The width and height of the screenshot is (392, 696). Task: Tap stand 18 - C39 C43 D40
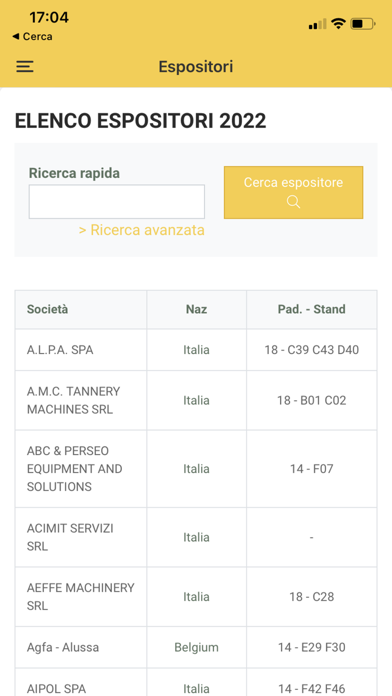pyautogui.click(x=312, y=350)
